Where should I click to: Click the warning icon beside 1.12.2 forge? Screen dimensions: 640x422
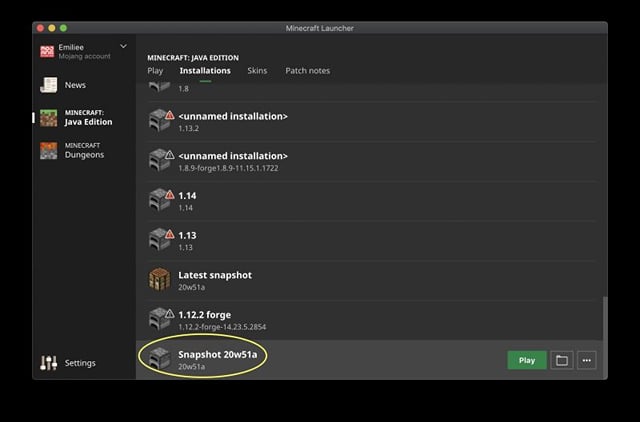click(170, 314)
